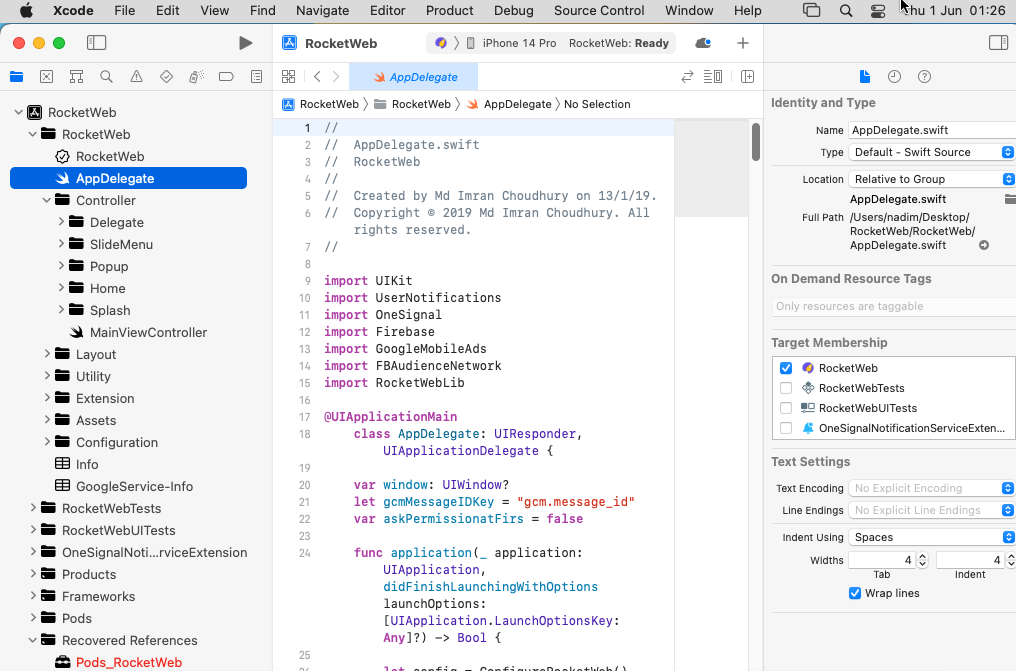Open the Source Control menu
Screen dimensions: 1016x671
599,10
